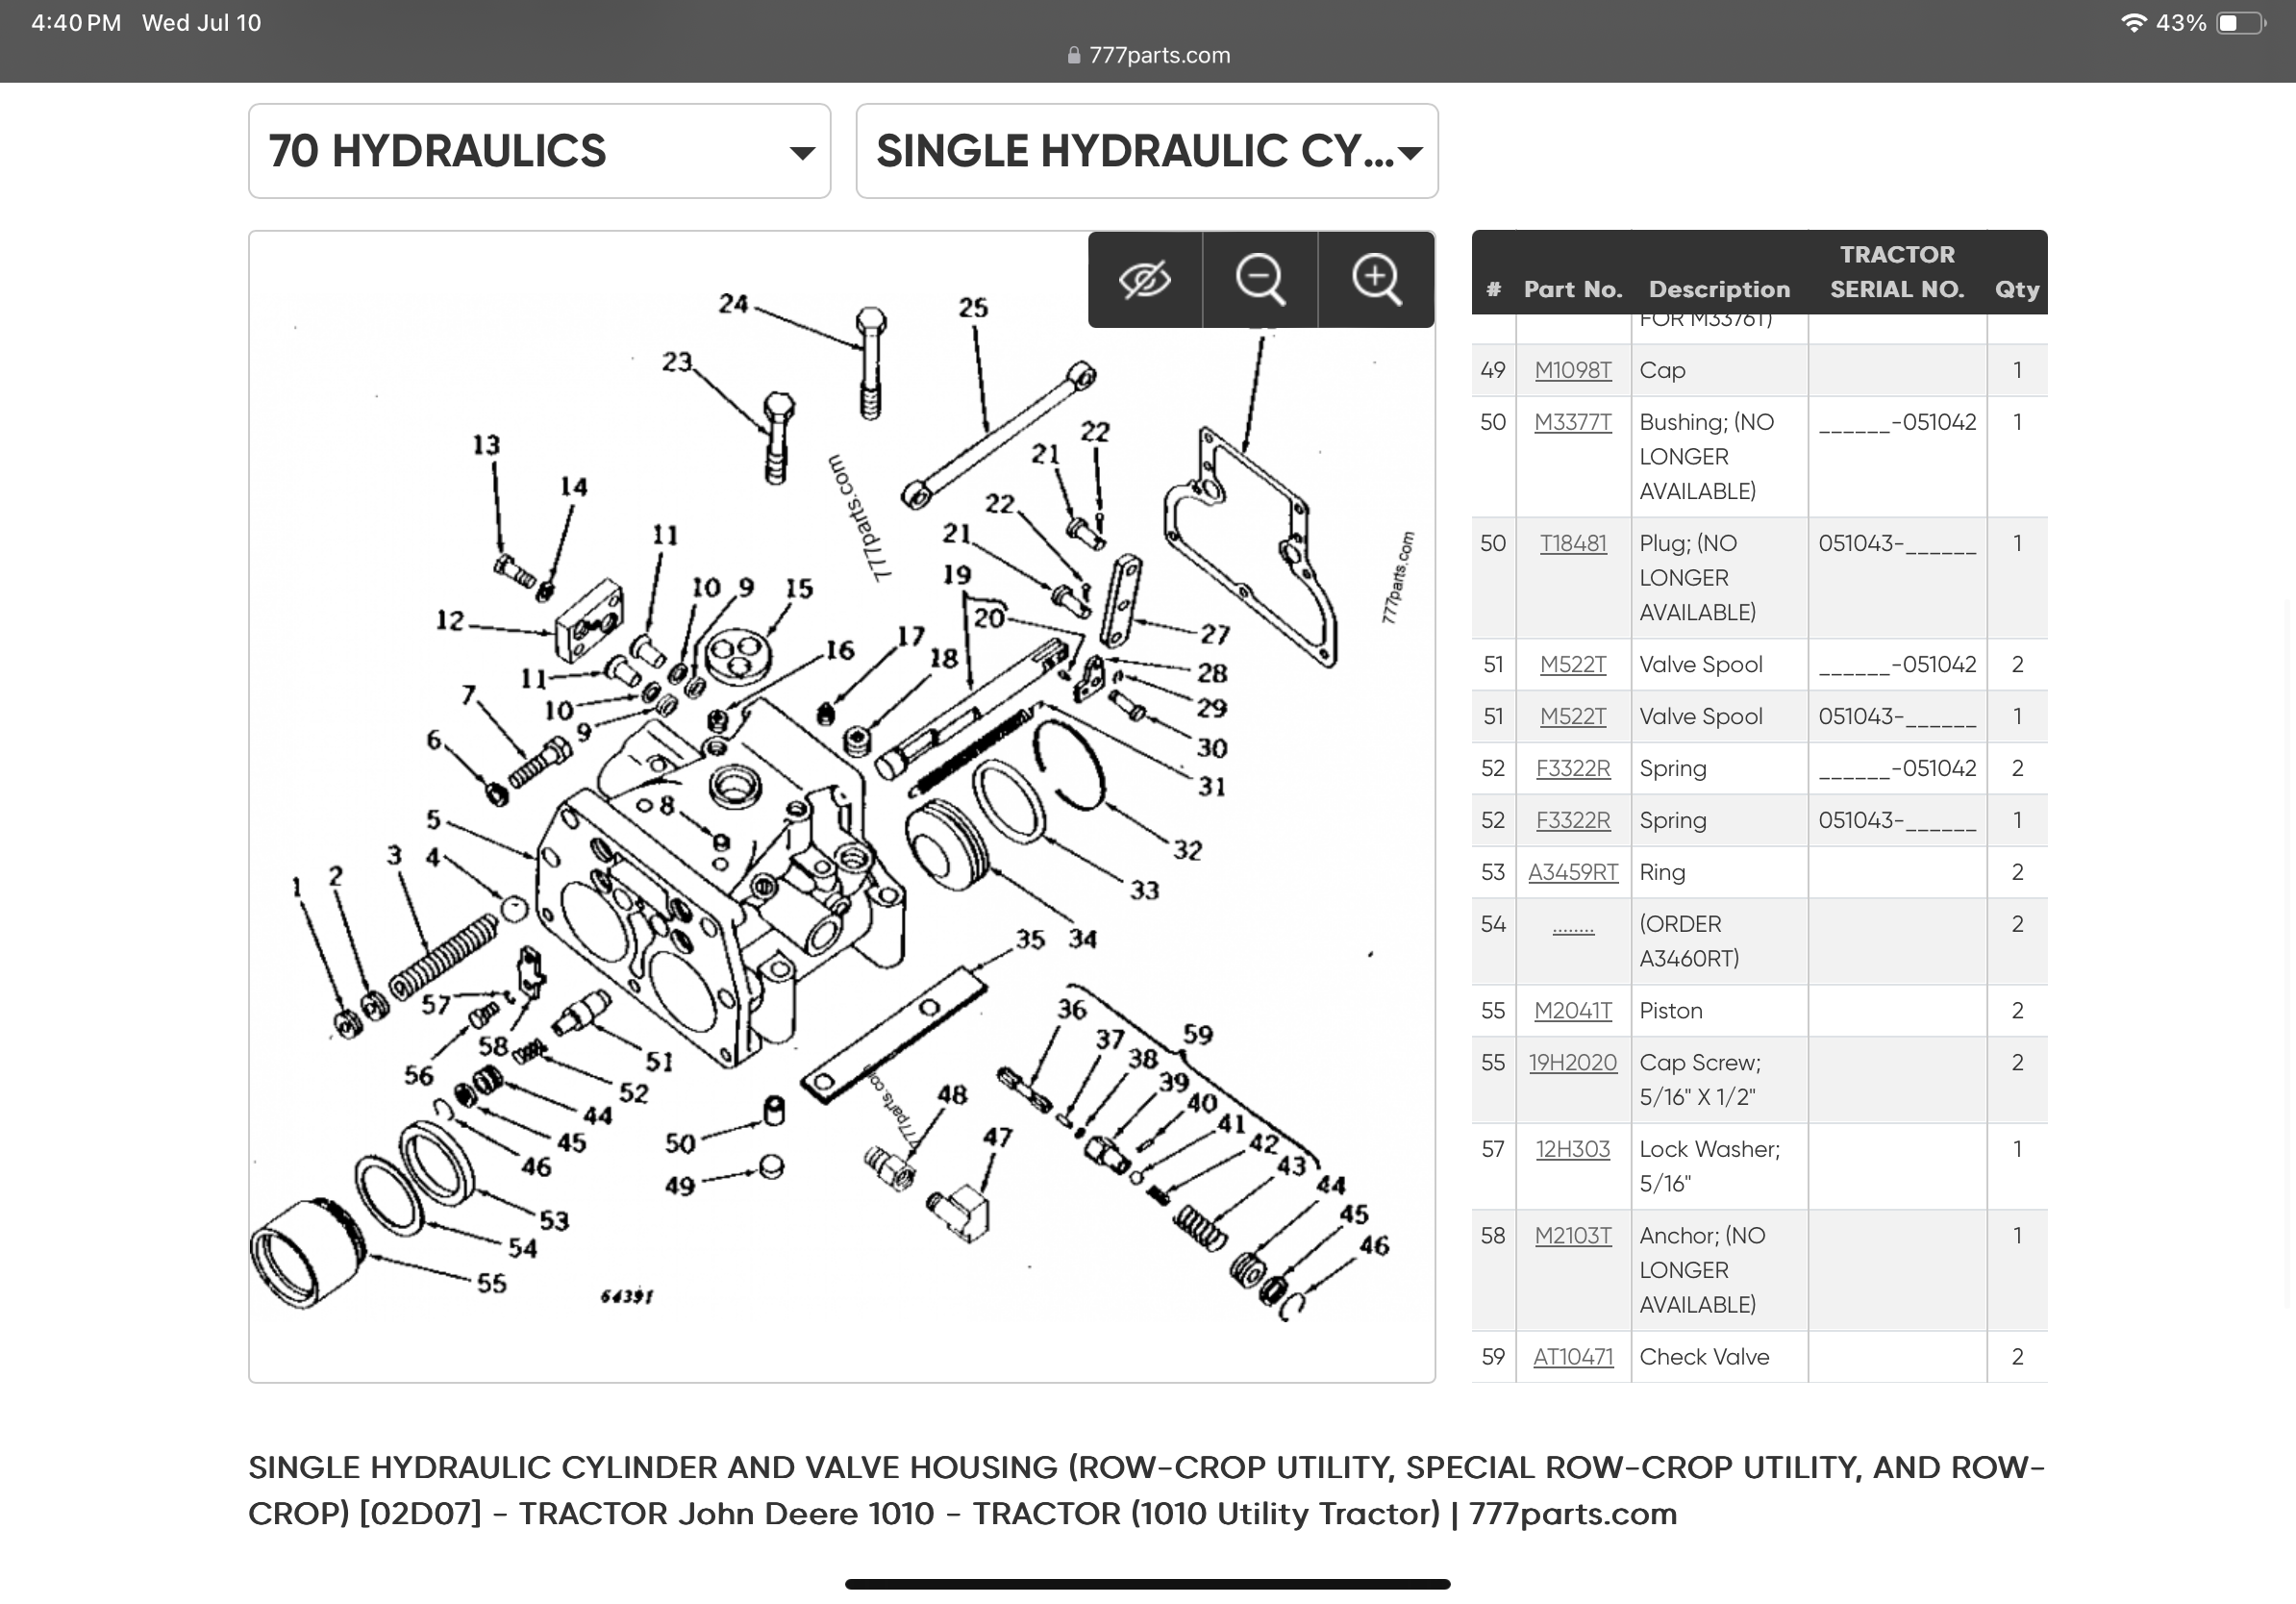Tap callout number 35 in diagram
This screenshot has width=2296, height=1604.
(x=1030, y=939)
